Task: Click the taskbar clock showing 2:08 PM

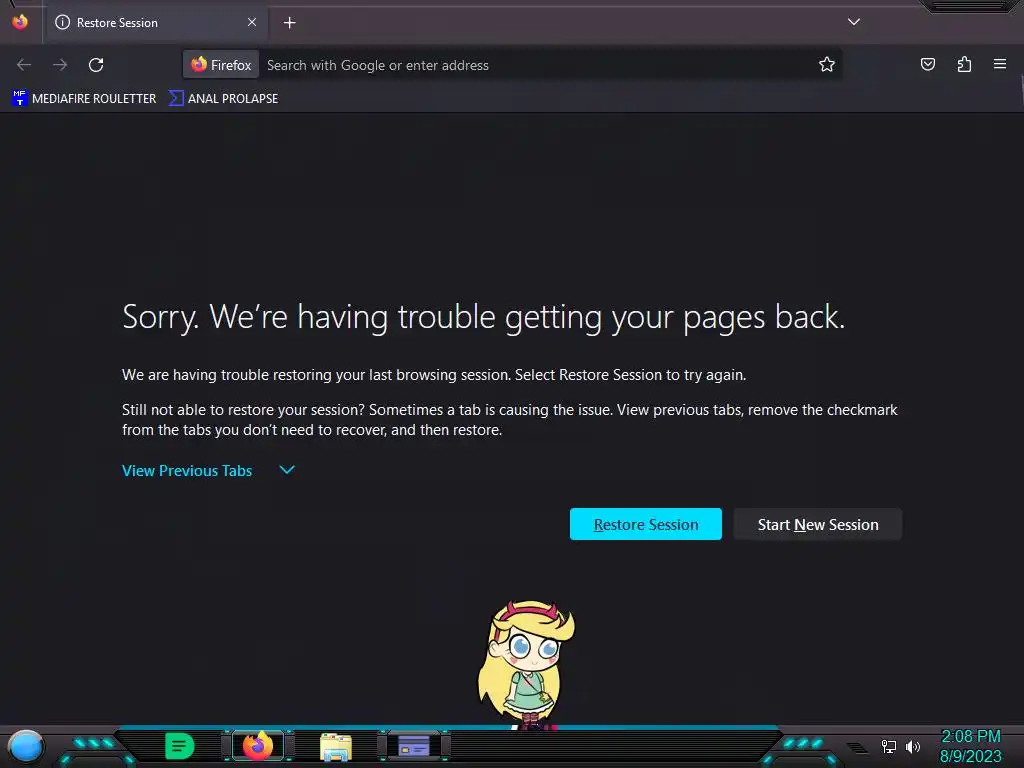Action: [970, 737]
